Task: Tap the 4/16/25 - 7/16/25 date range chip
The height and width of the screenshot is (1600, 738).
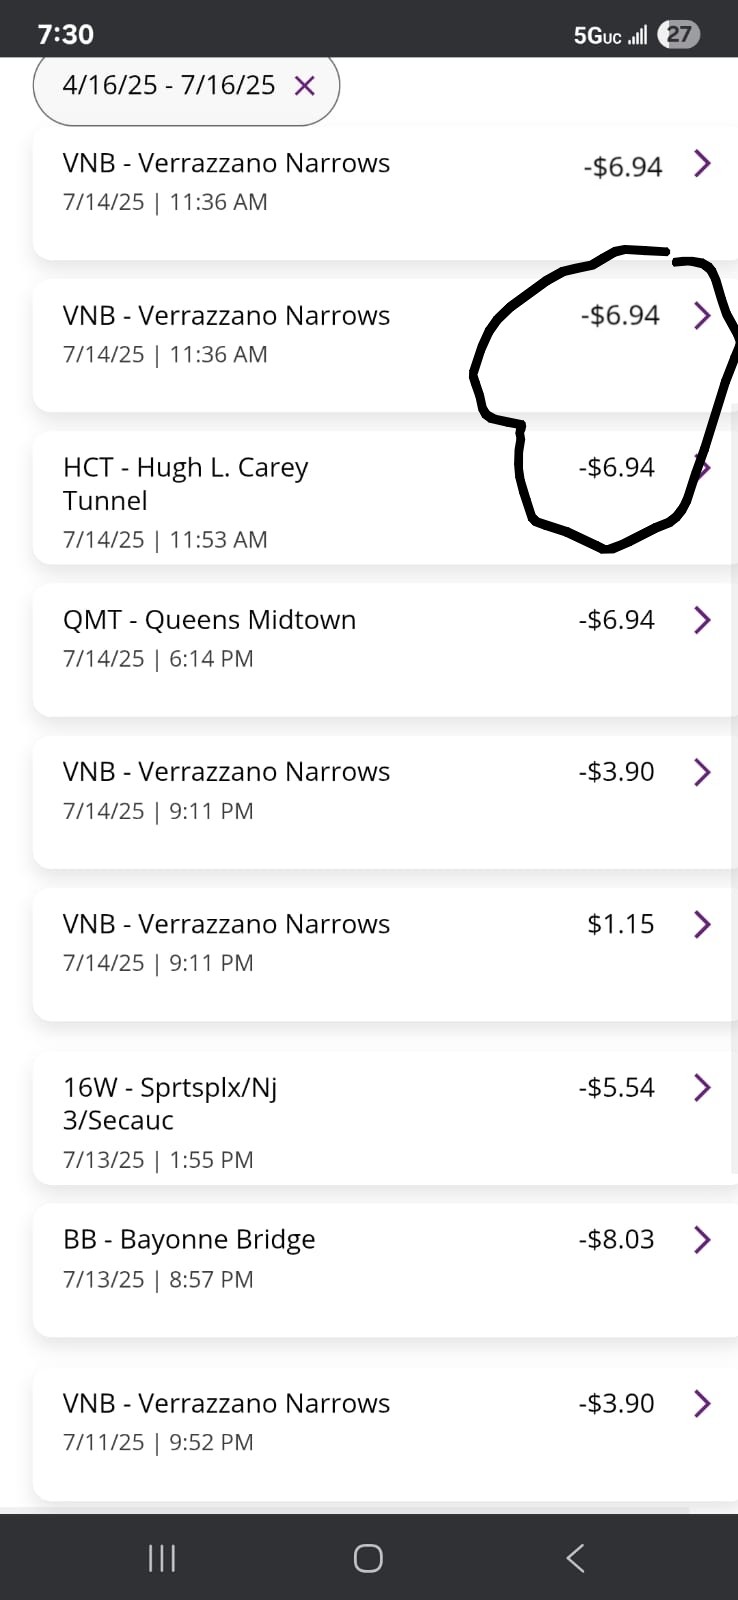Action: pyautogui.click(x=168, y=86)
